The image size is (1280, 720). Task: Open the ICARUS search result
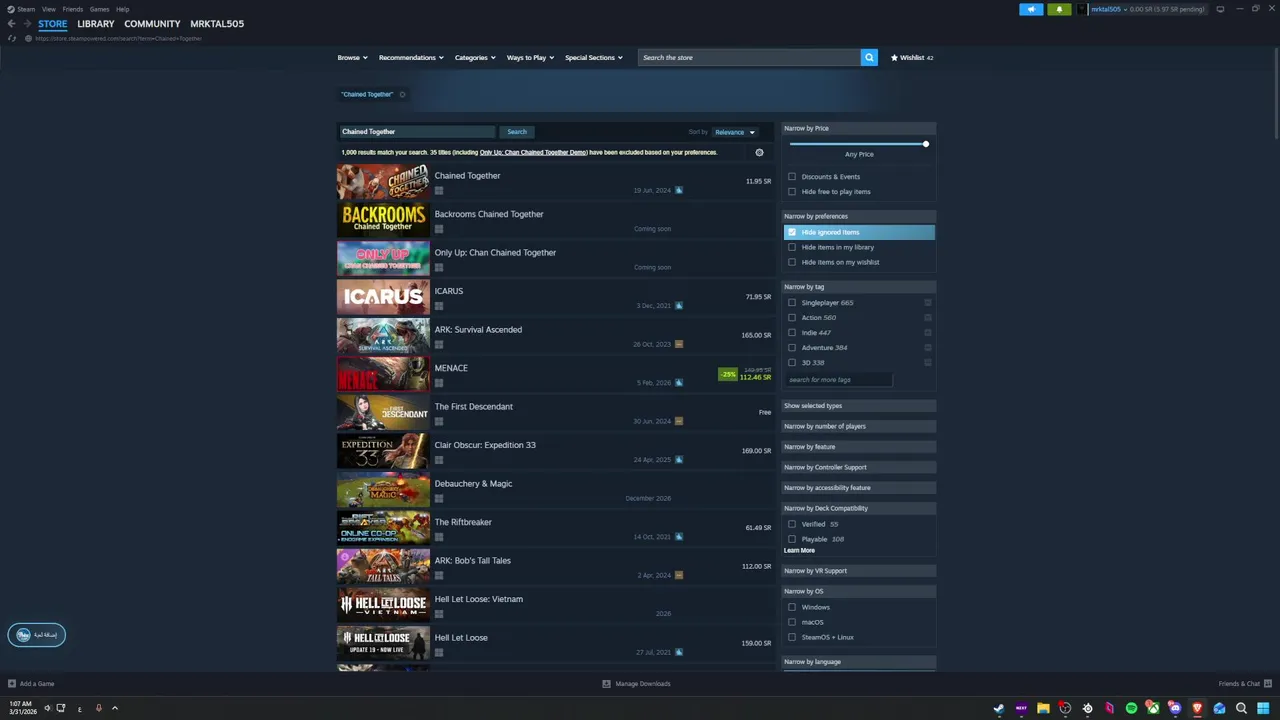pos(555,298)
